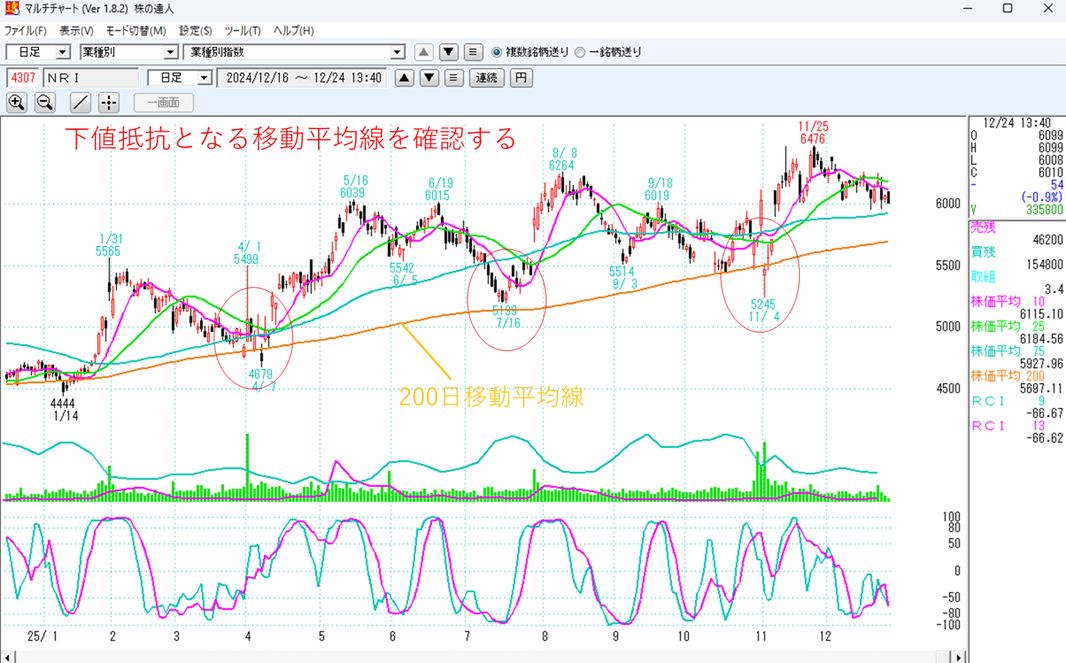This screenshot has height=663, width=1066.
Task: Select the 複数銘柄送り radio button
Action: coord(497,52)
